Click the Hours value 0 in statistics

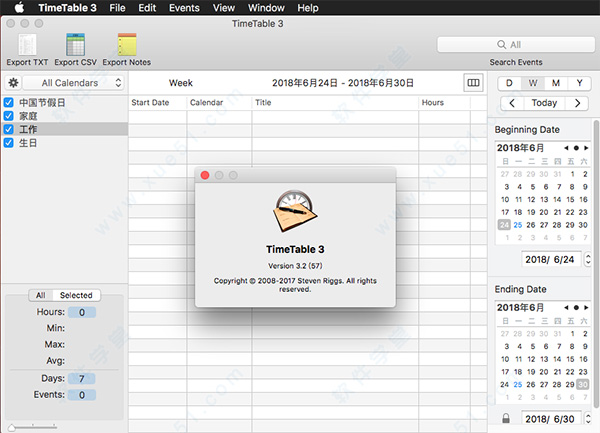pos(82,313)
